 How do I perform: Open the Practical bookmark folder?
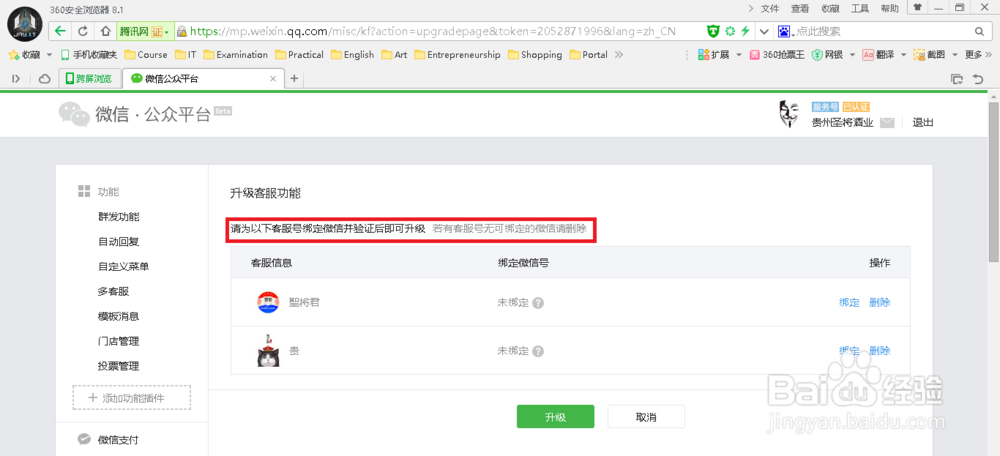pyautogui.click(x=300, y=55)
